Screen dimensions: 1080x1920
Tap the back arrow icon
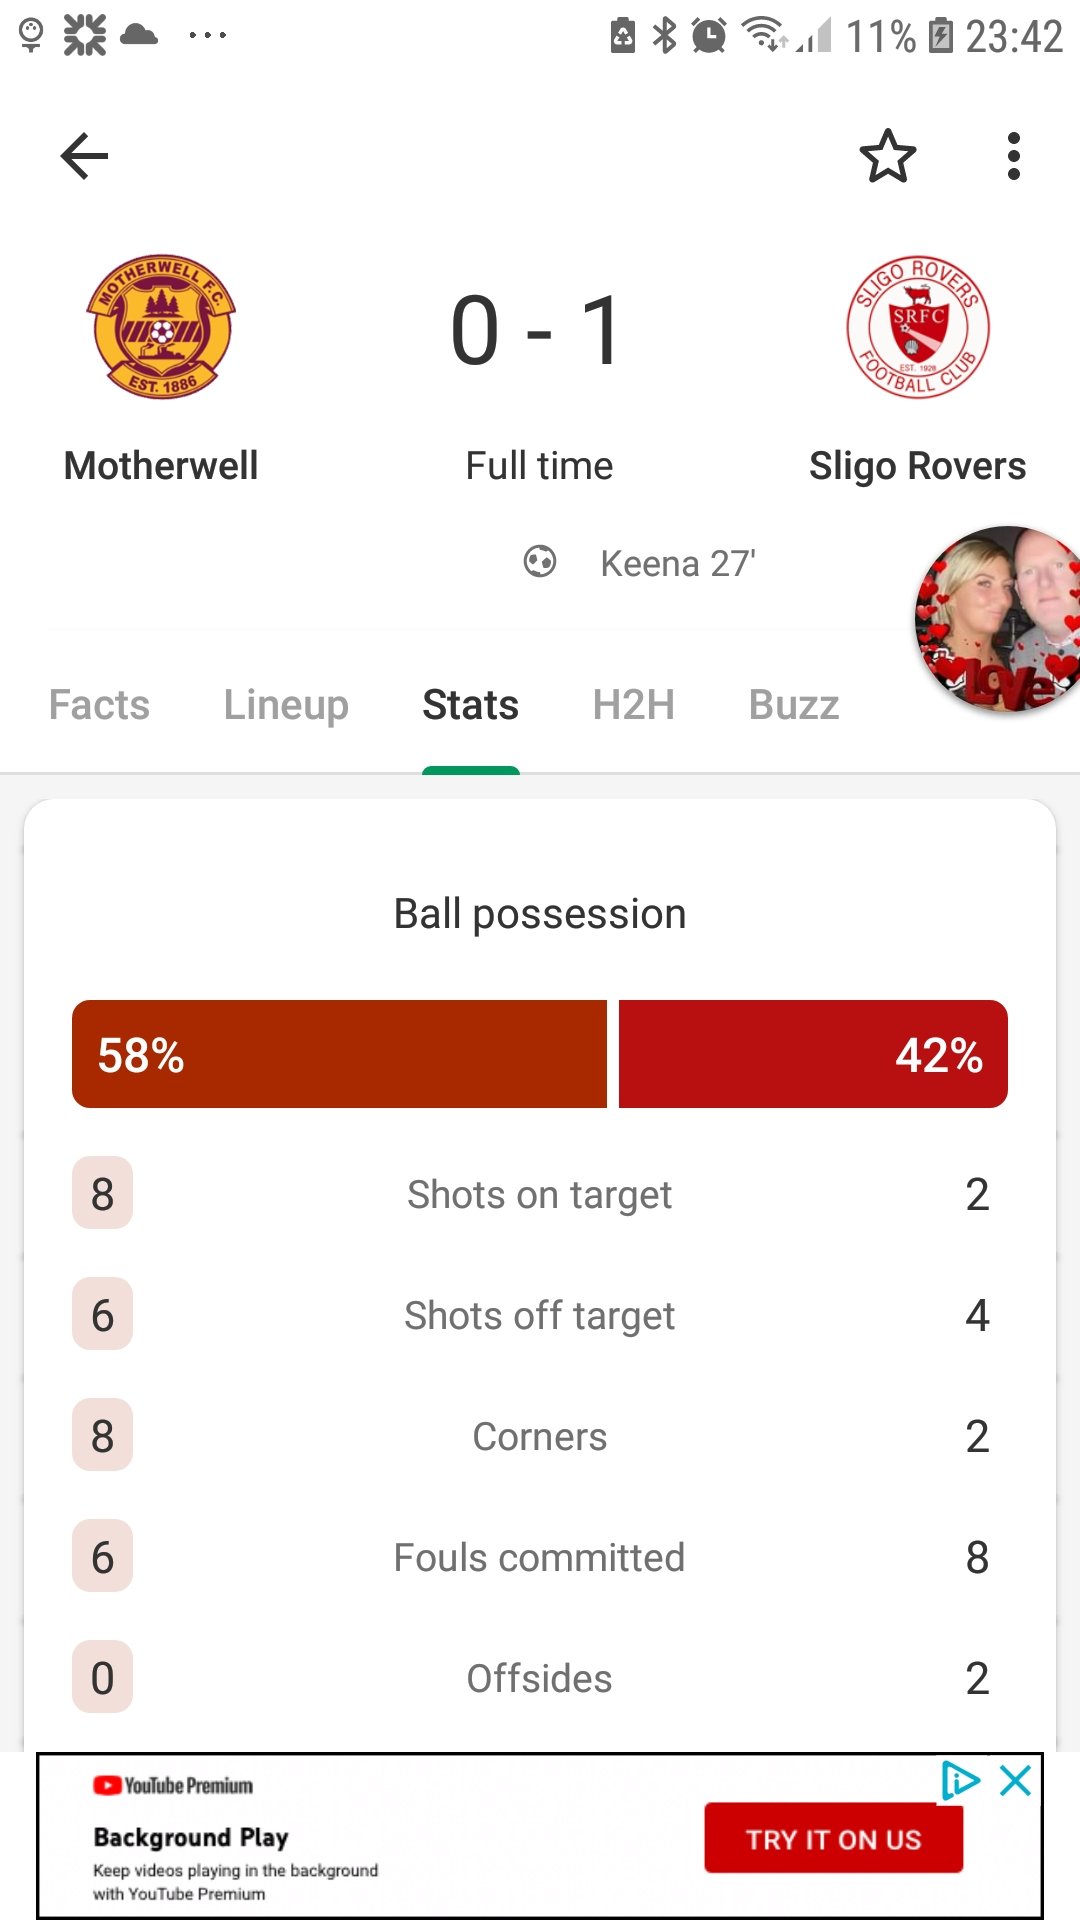(x=84, y=156)
